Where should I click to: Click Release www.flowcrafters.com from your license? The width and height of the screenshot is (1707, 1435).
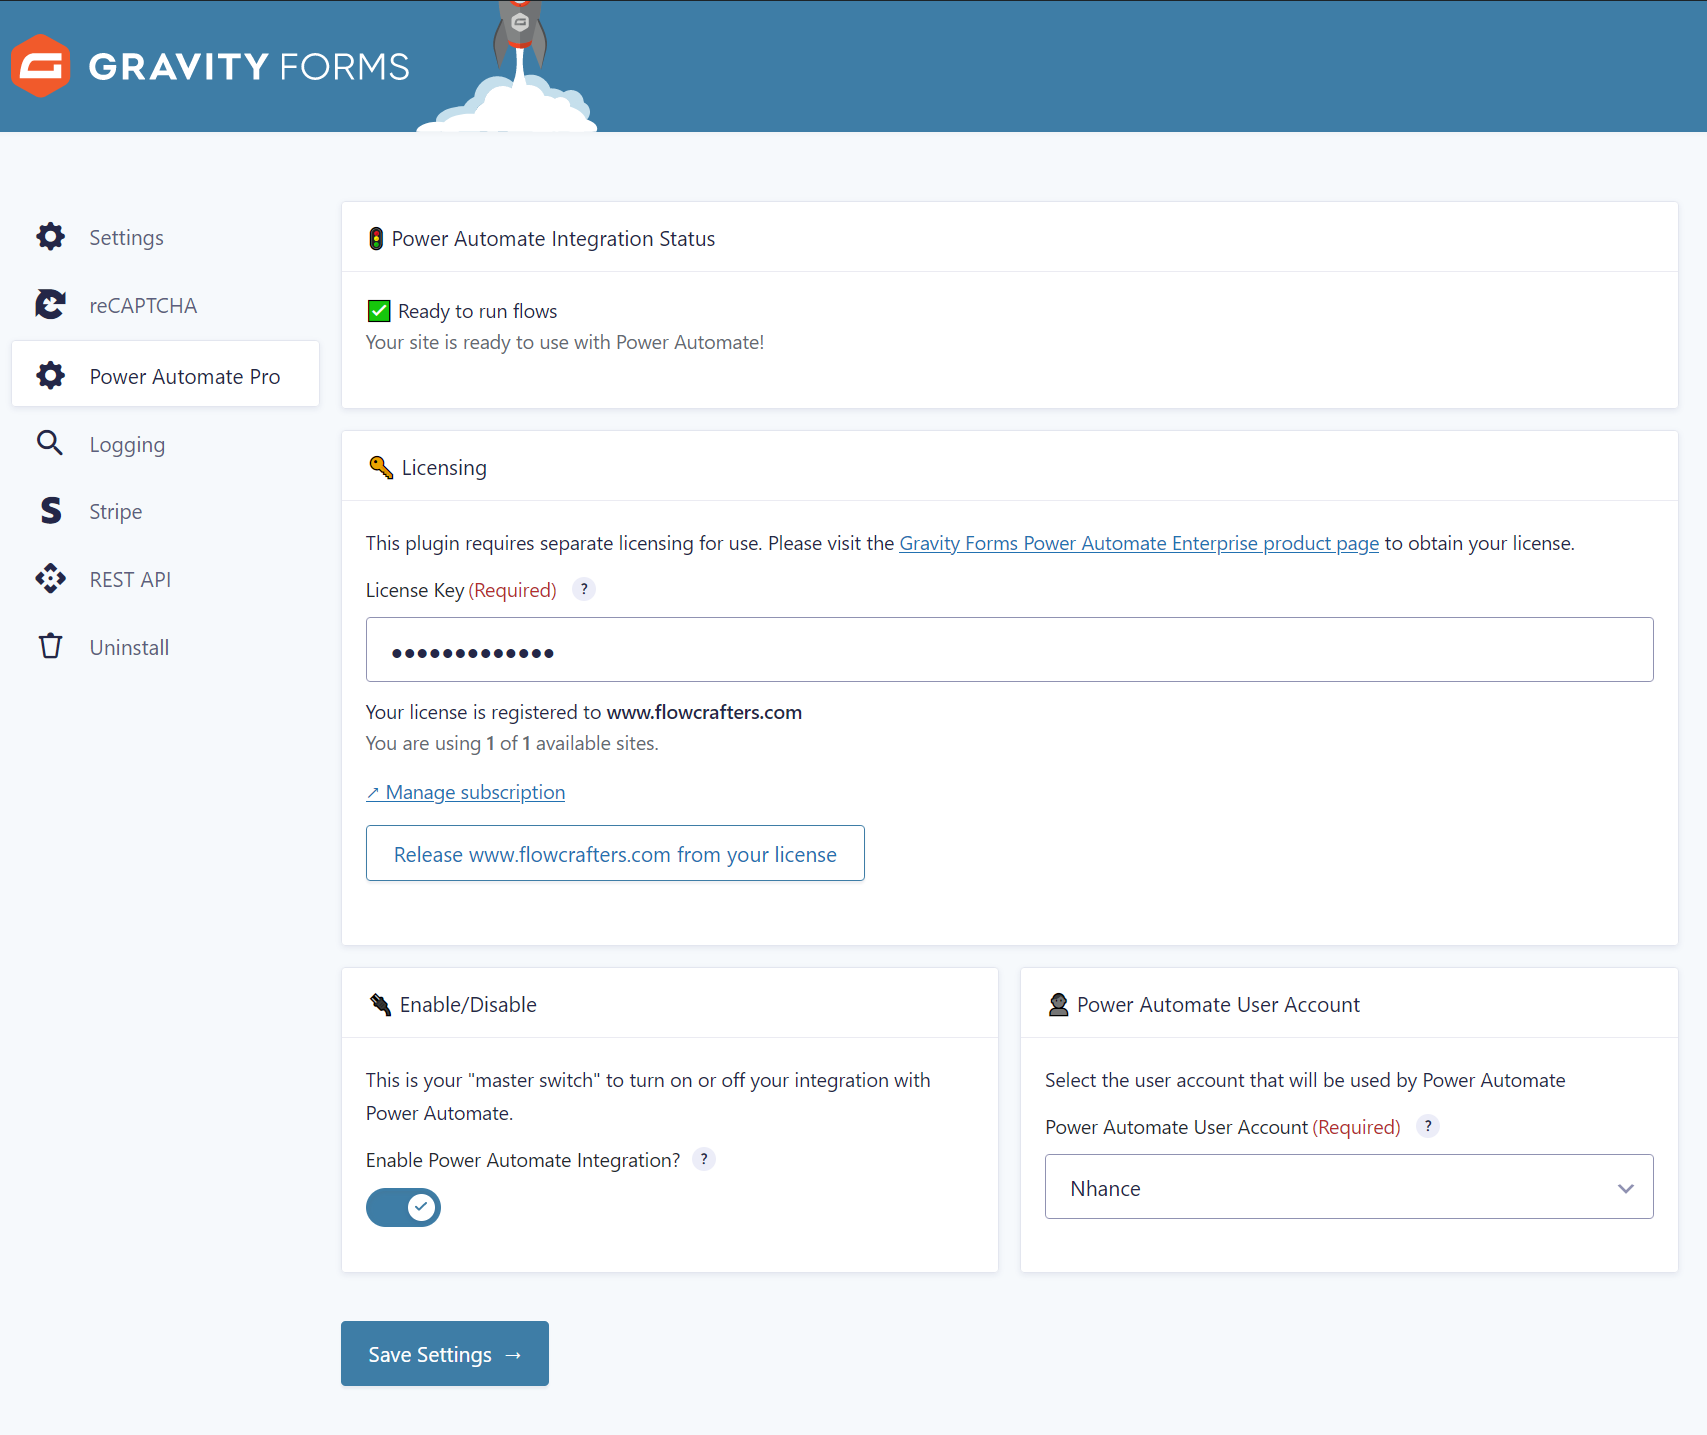(615, 854)
